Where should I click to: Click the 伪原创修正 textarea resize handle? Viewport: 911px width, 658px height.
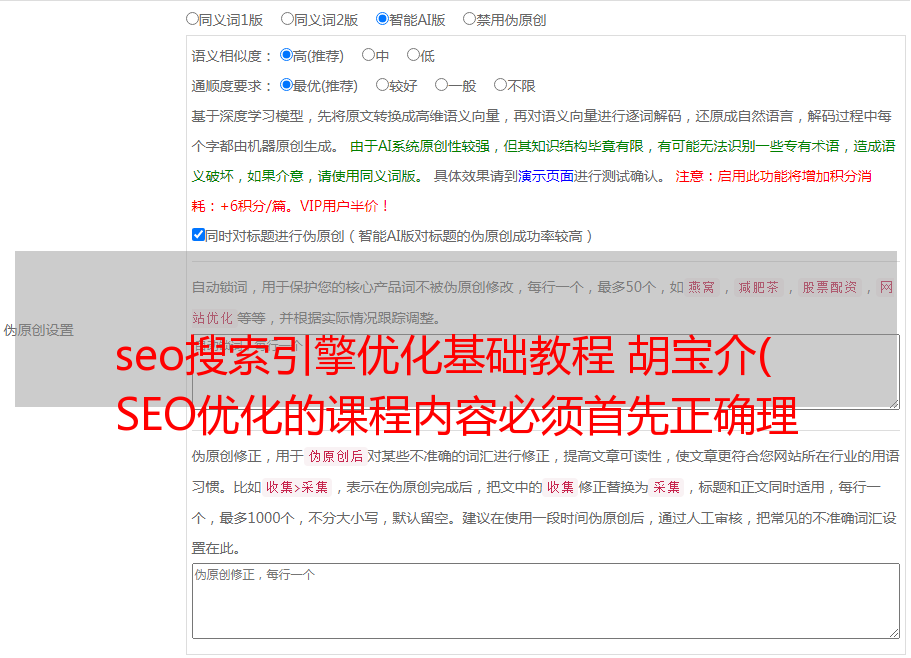coord(894,634)
